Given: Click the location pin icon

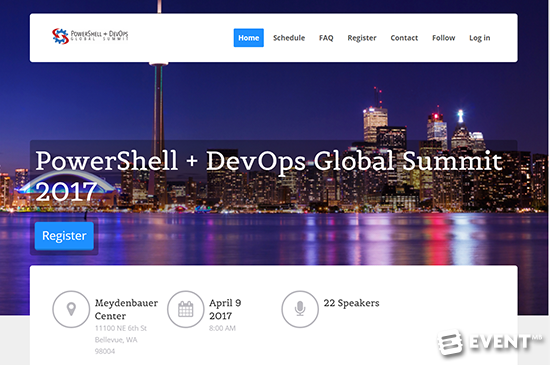Looking at the screenshot, I should (71, 309).
